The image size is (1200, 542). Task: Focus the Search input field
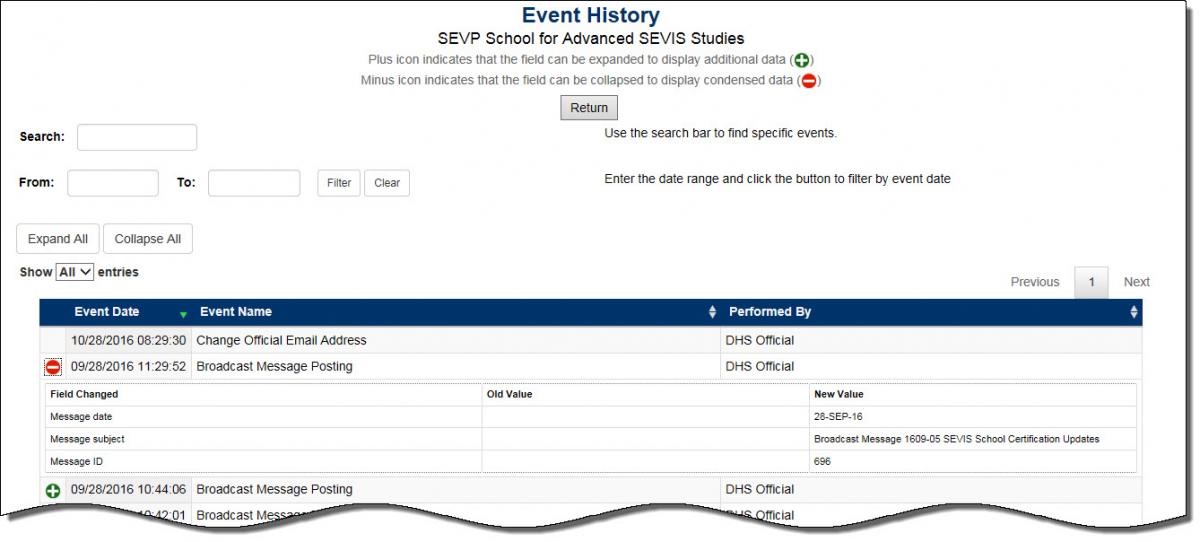pyautogui.click(x=137, y=137)
